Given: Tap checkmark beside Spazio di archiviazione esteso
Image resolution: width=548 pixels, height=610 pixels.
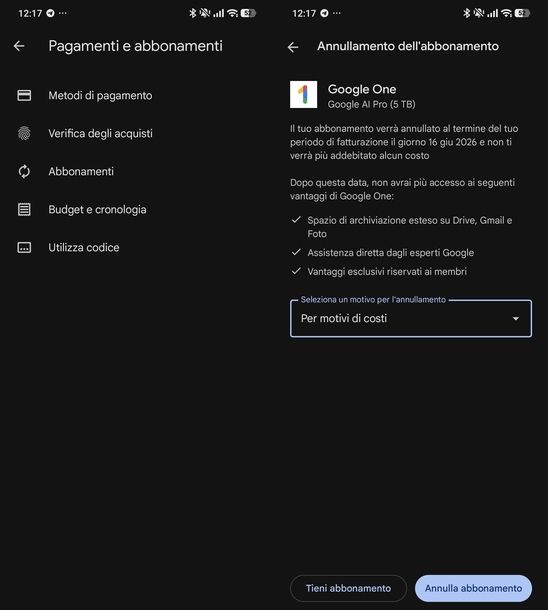Looking at the screenshot, I should (296, 220).
